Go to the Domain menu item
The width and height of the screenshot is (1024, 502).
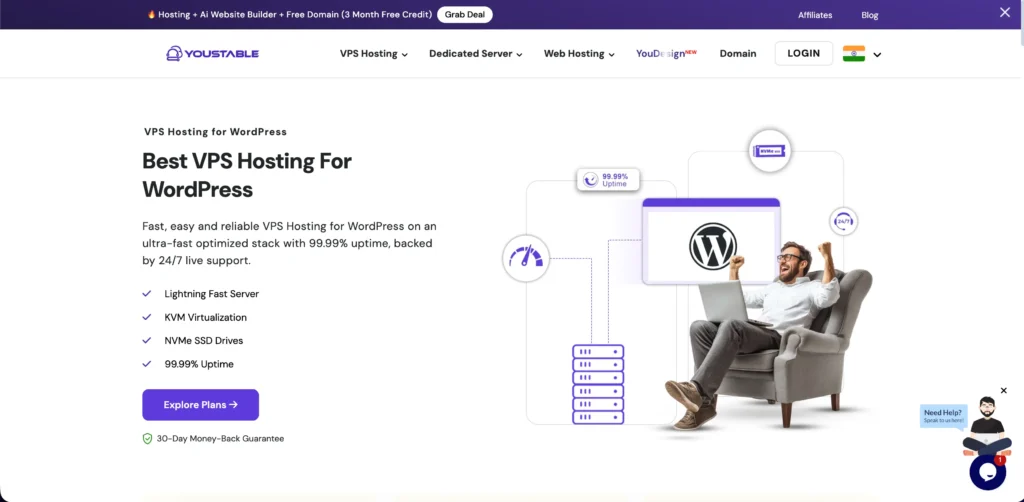(738, 54)
